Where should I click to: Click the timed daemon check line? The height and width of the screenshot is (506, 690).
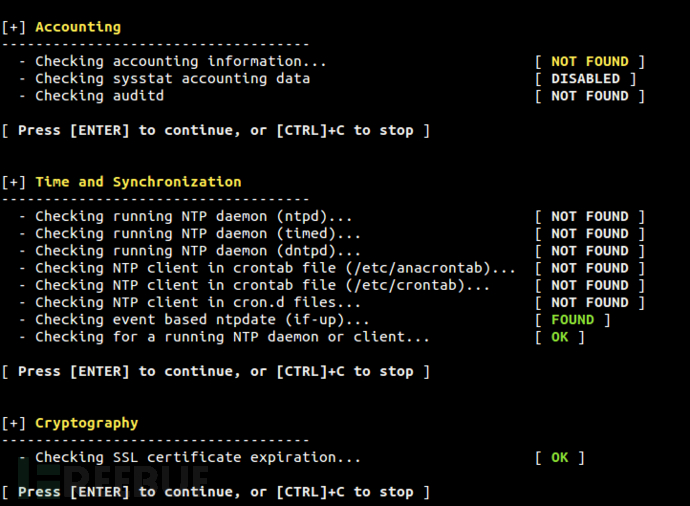(197, 233)
